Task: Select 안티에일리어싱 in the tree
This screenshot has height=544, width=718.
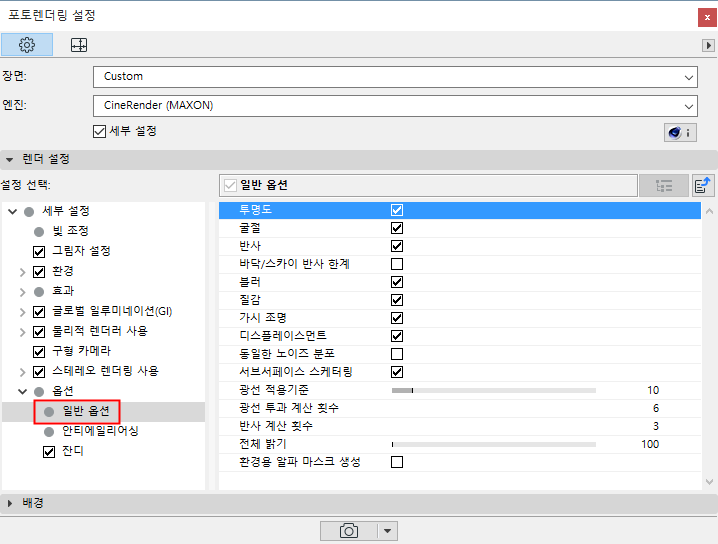Action: point(100,431)
